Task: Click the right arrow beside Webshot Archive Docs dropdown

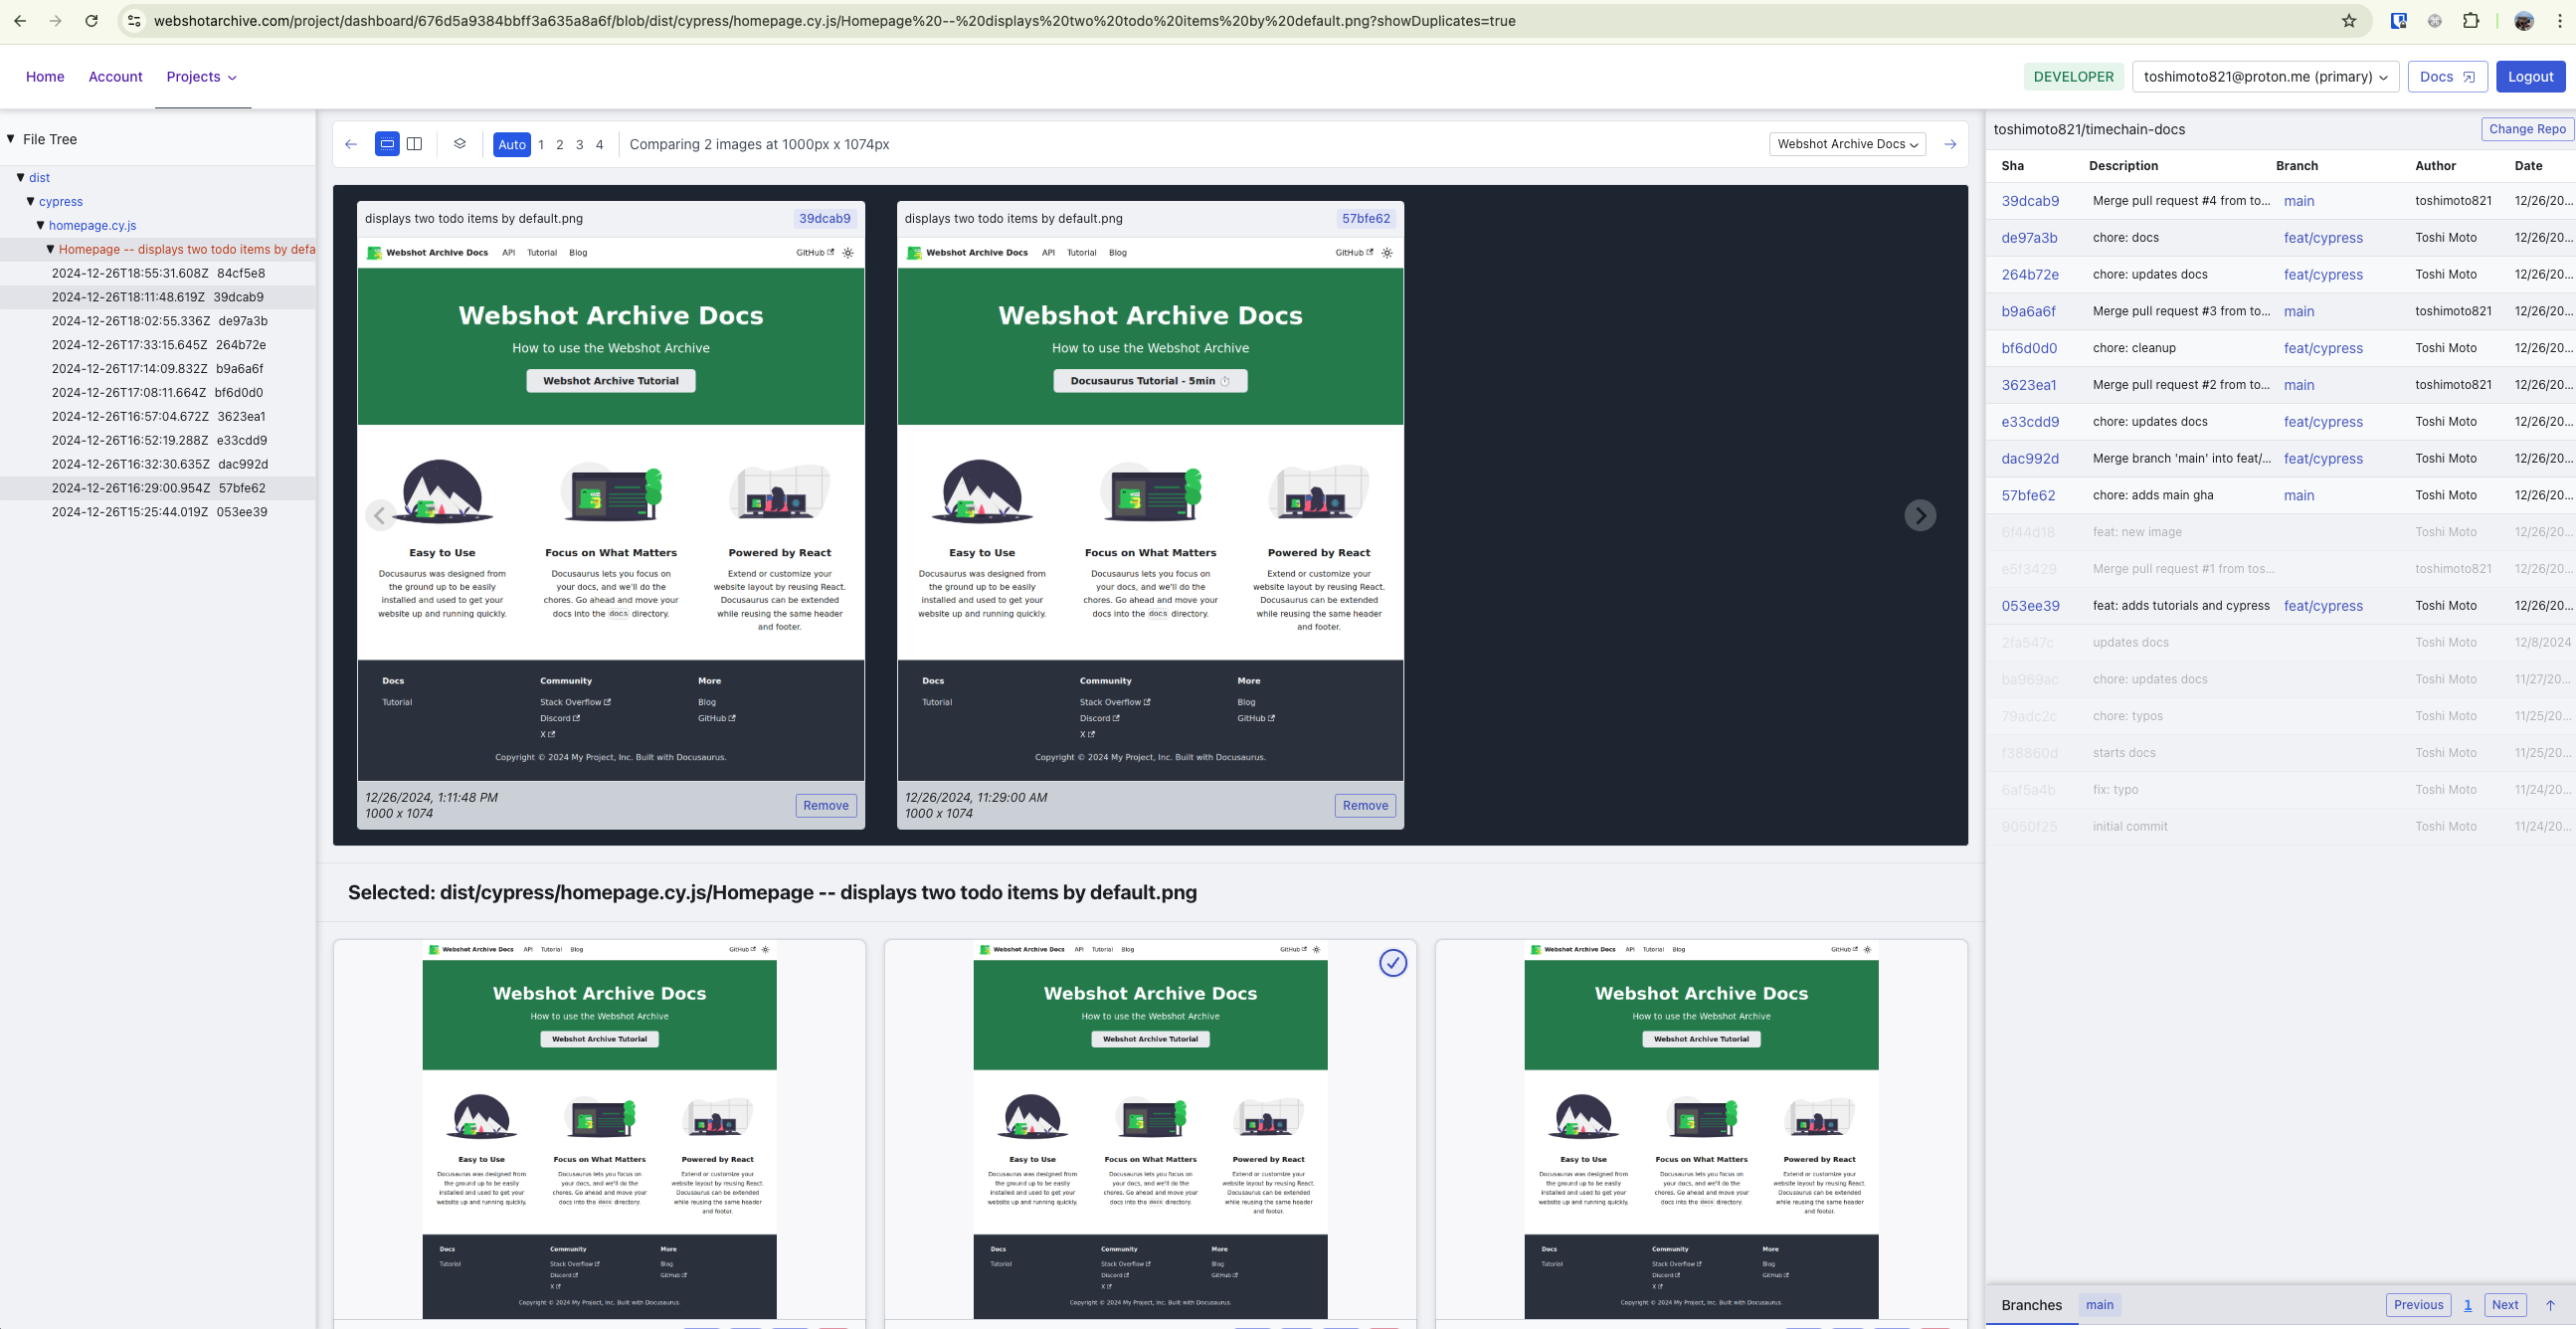Action: coord(1949,144)
